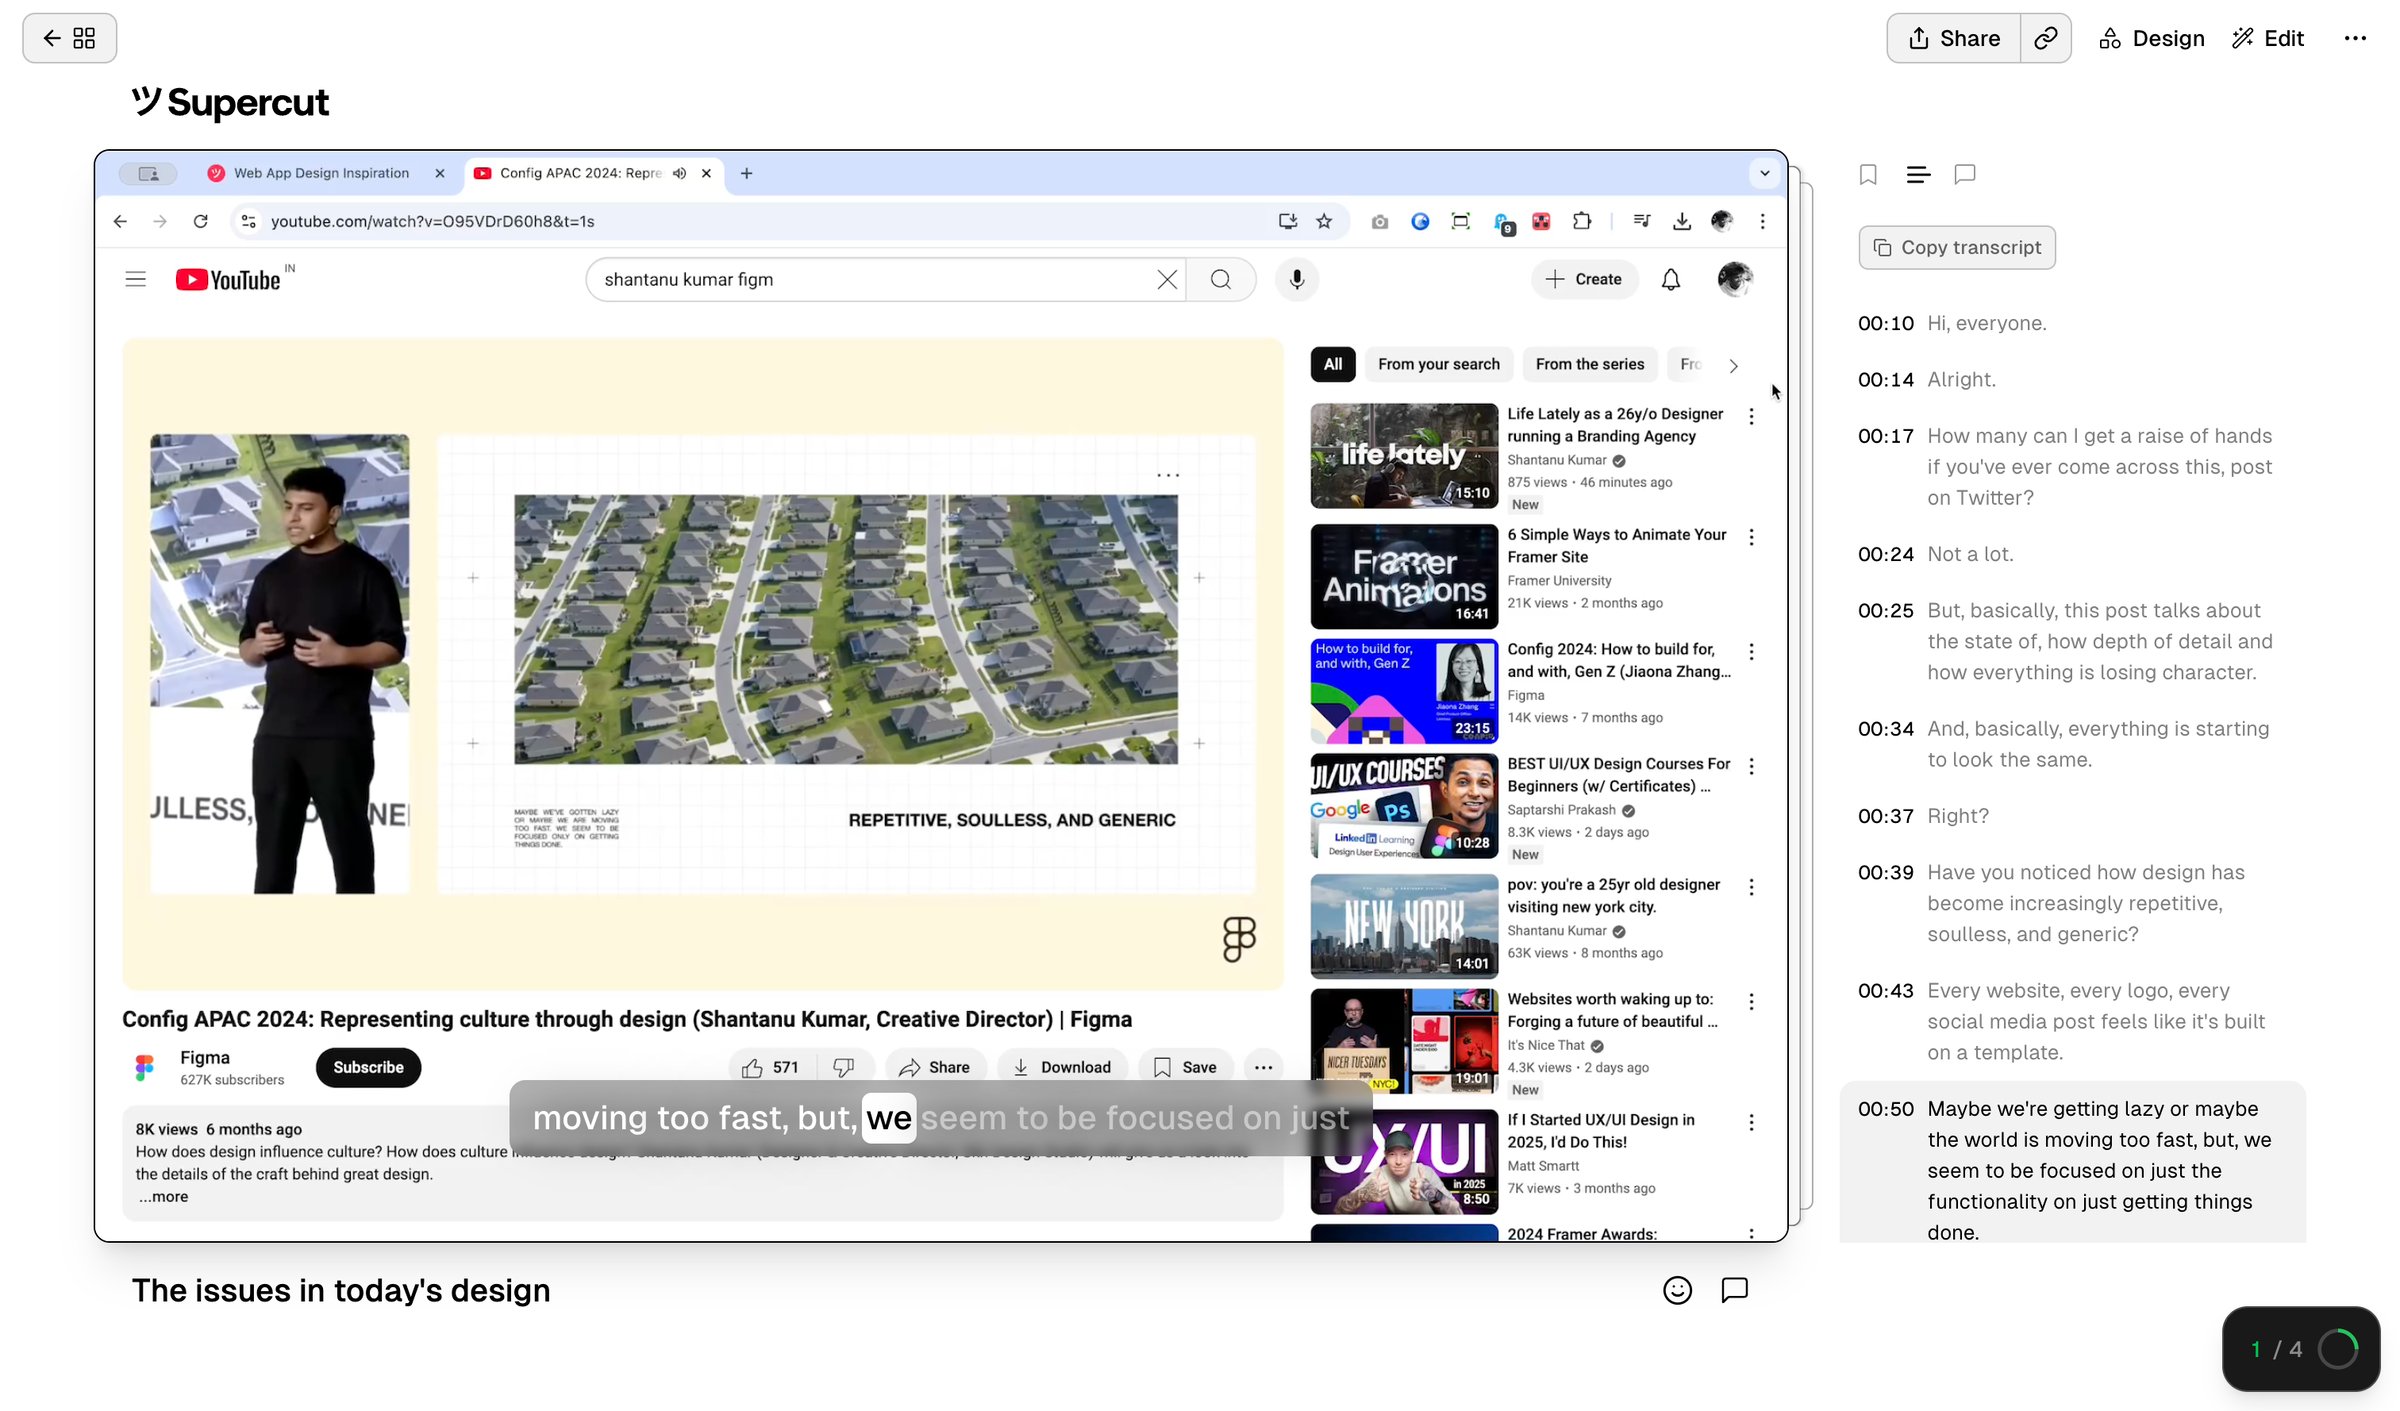
Task: Show more filter chips with the right chevron
Action: (x=1734, y=365)
